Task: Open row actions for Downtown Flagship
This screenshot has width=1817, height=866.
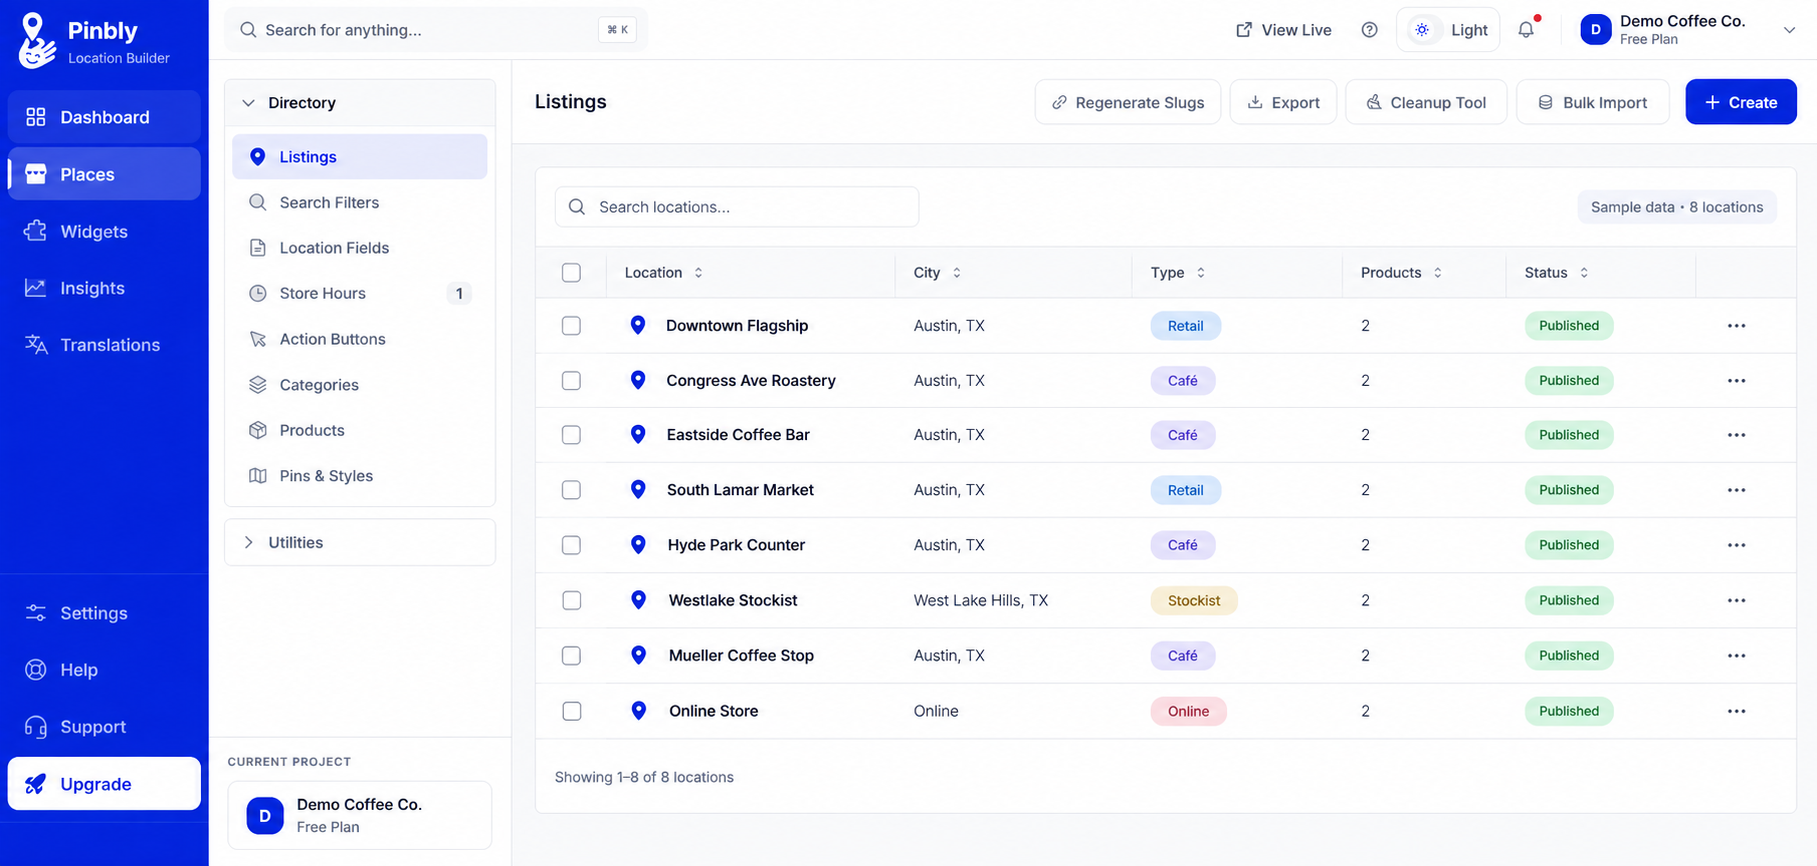Action: [1736, 326]
